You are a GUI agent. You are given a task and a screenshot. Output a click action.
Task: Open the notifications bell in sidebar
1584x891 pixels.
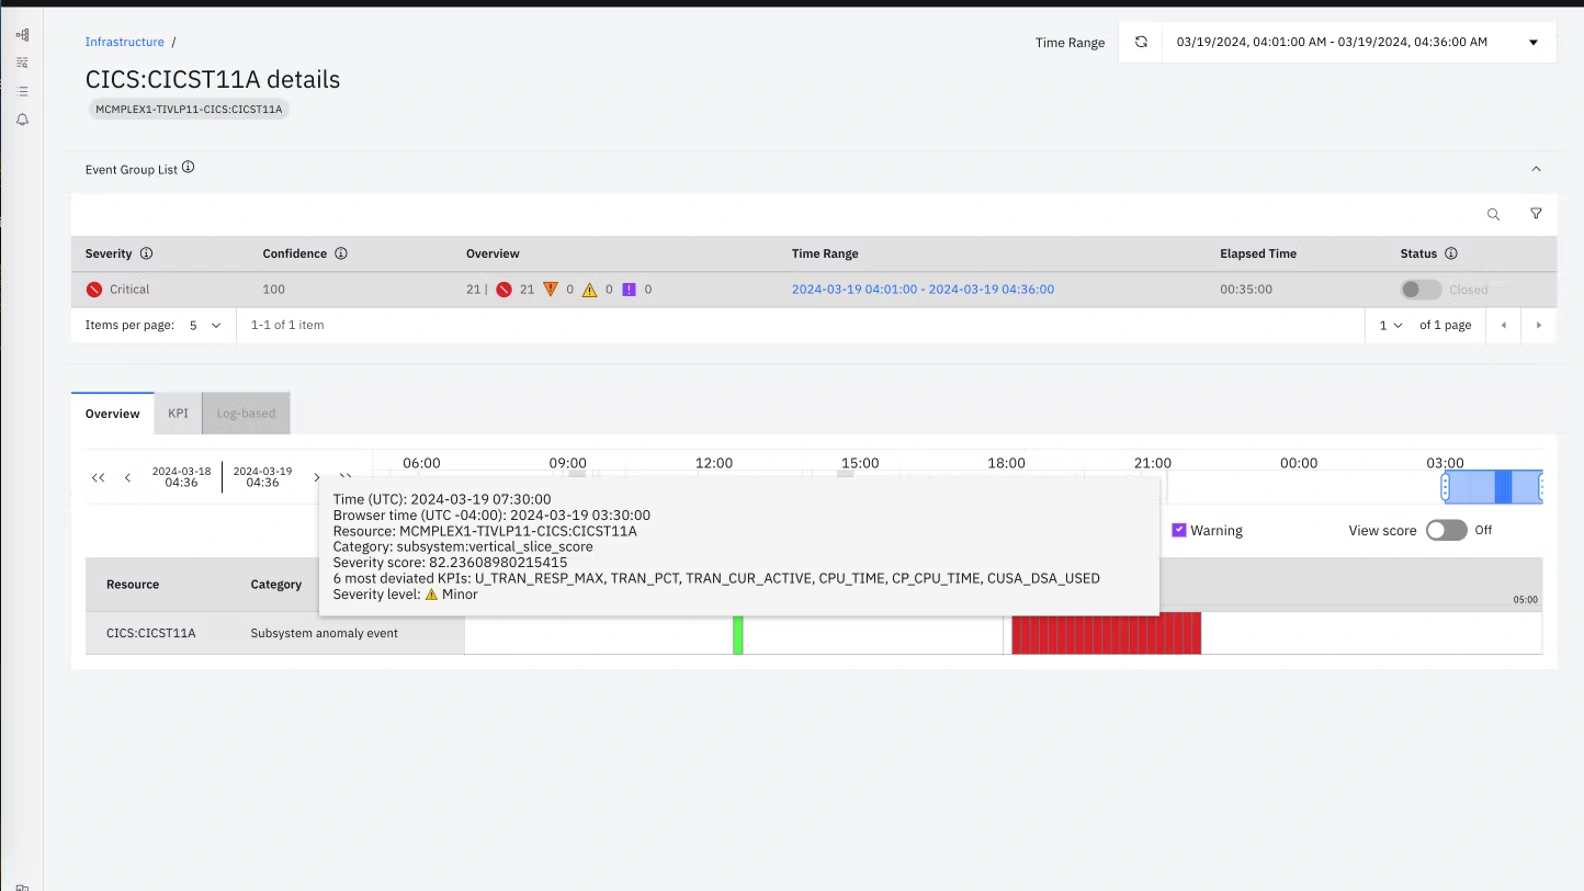coord(22,120)
